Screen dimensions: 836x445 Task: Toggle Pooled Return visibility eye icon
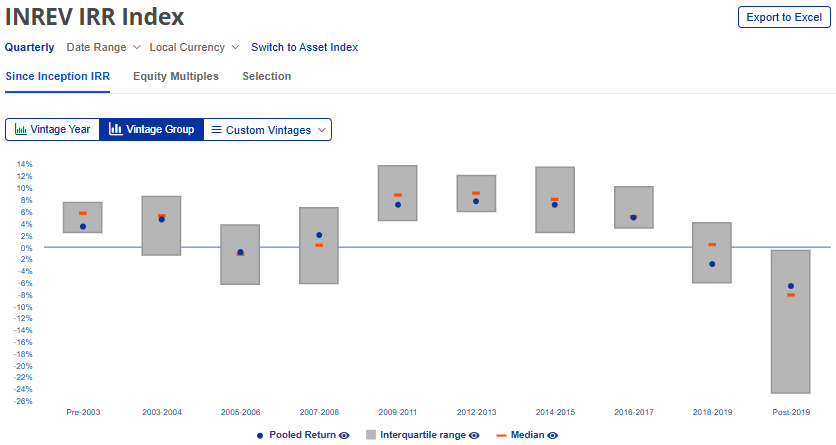[344, 435]
